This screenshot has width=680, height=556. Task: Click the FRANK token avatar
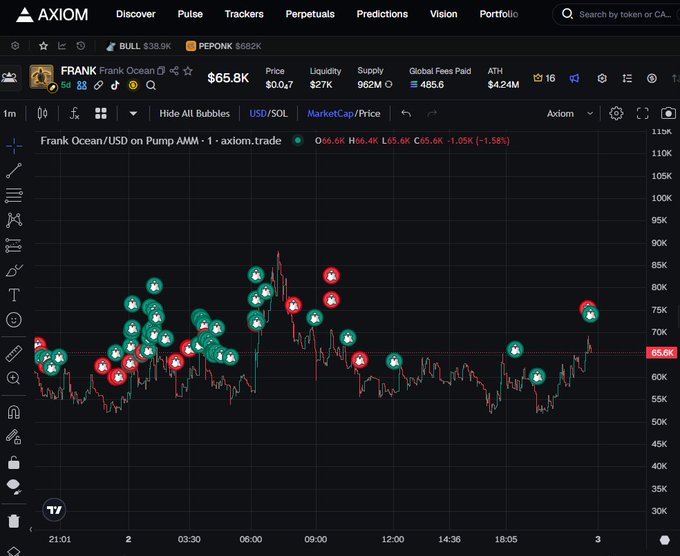click(x=42, y=77)
